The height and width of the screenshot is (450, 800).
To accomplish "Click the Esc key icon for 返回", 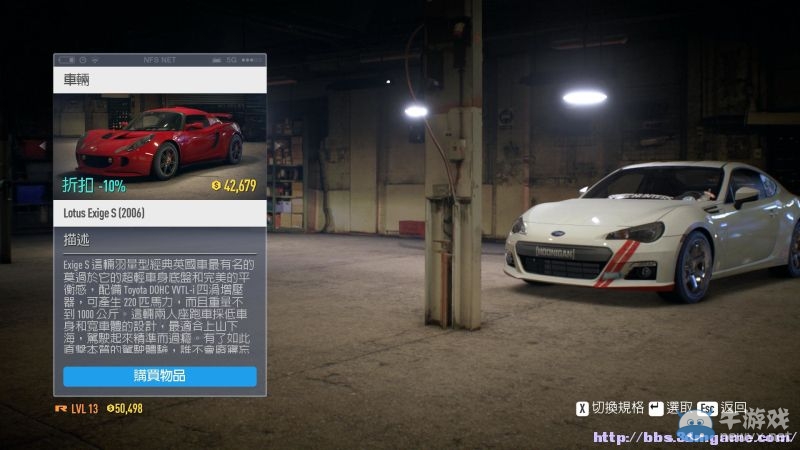I will point(708,408).
